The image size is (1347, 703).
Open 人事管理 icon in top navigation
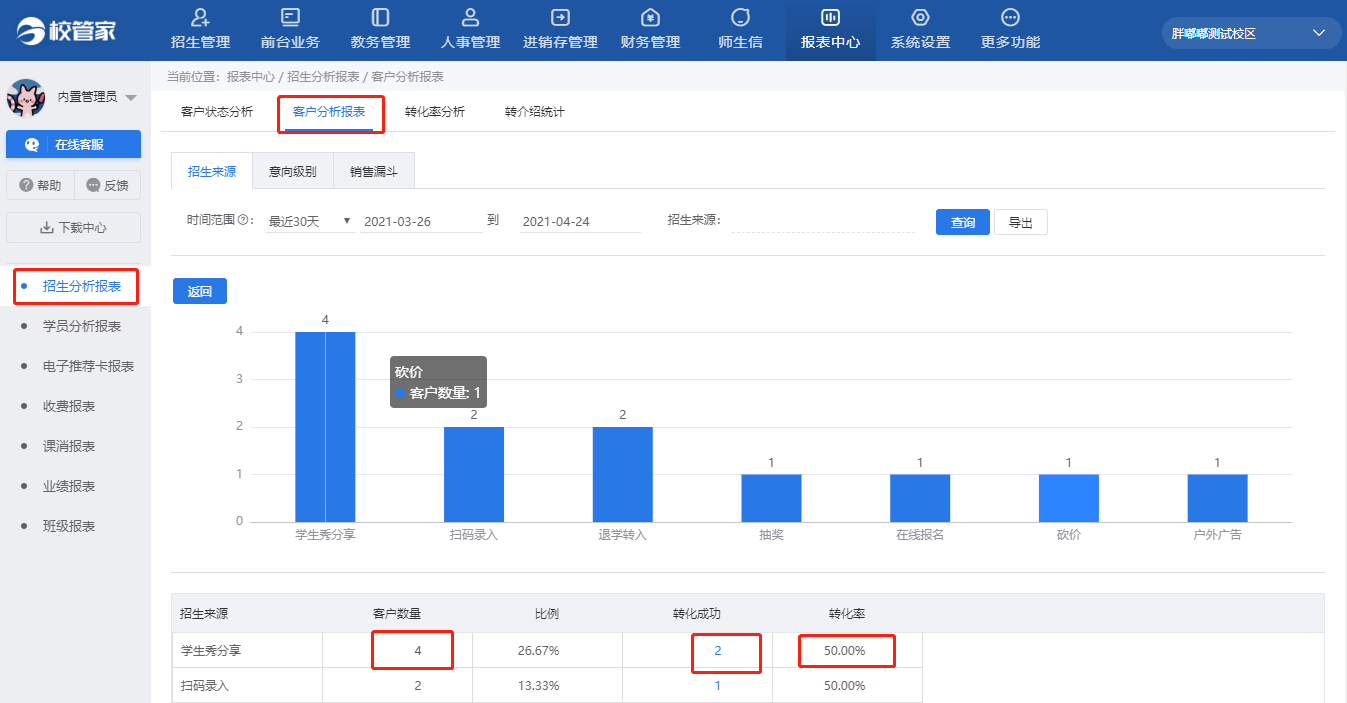pos(470,17)
